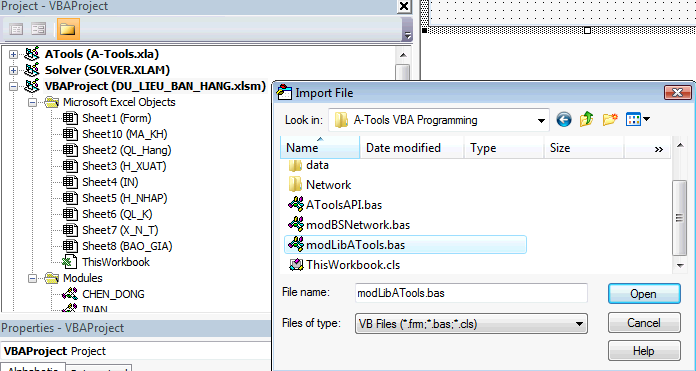Select the CHEN_DONG module
This screenshot has width=696, height=371.
(113, 294)
